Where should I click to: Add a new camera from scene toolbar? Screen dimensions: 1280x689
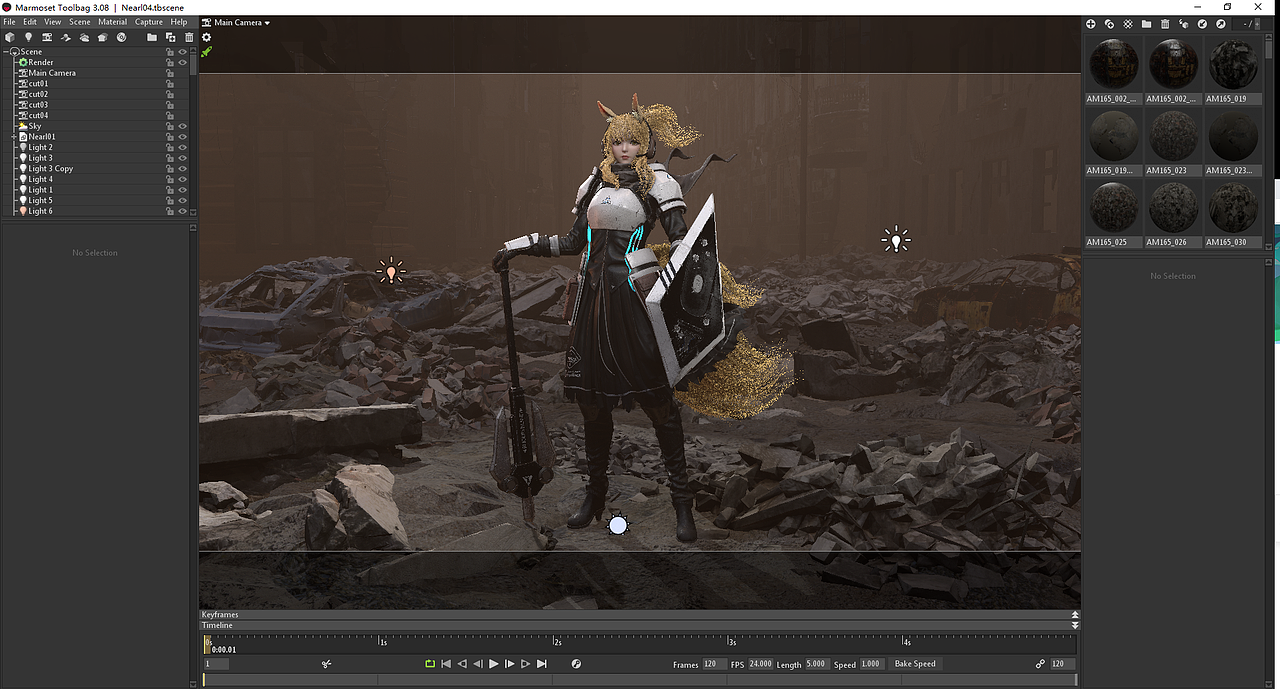click(47, 37)
